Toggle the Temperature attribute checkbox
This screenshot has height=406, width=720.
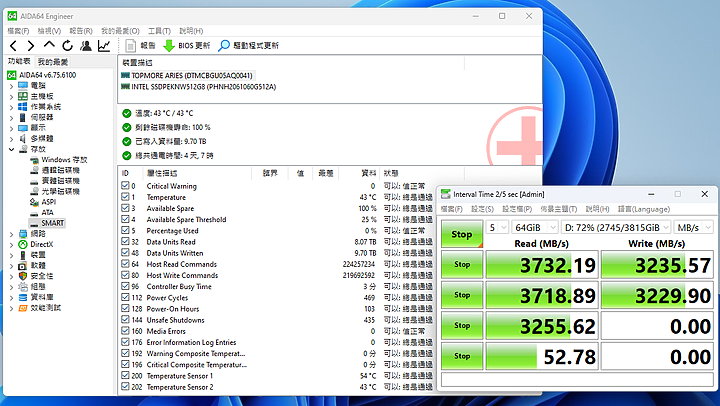[x=125, y=197]
